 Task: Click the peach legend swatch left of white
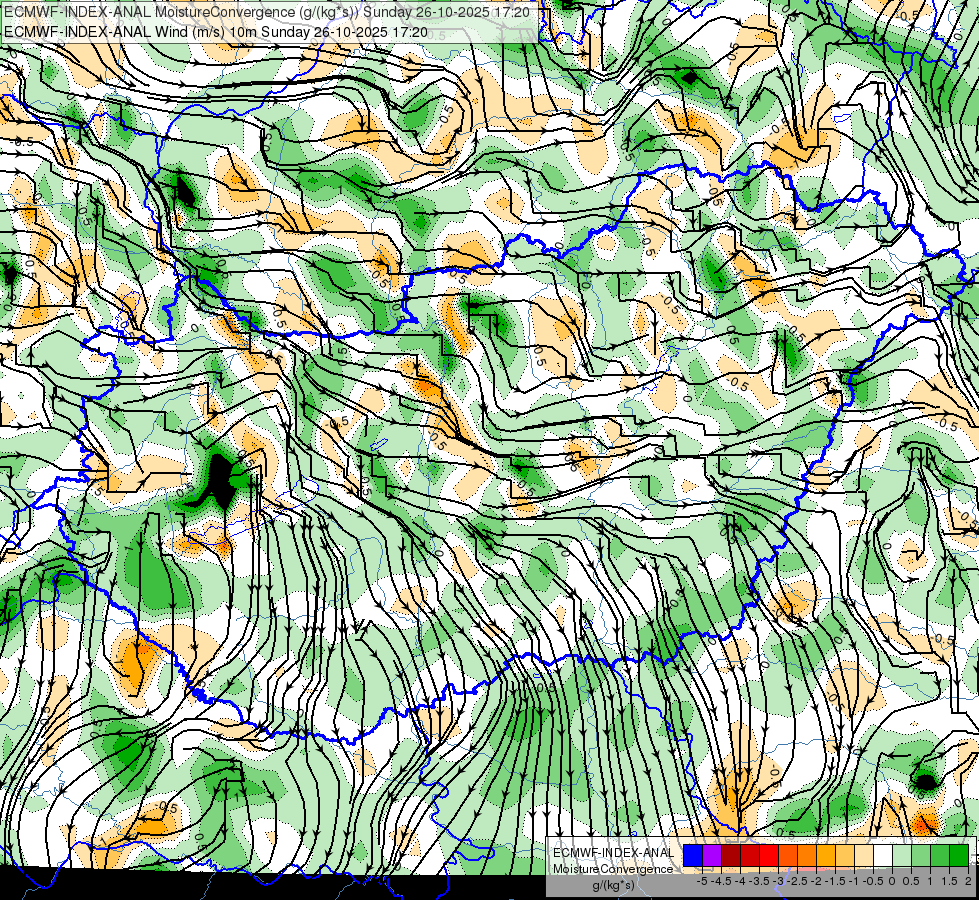coord(864,856)
